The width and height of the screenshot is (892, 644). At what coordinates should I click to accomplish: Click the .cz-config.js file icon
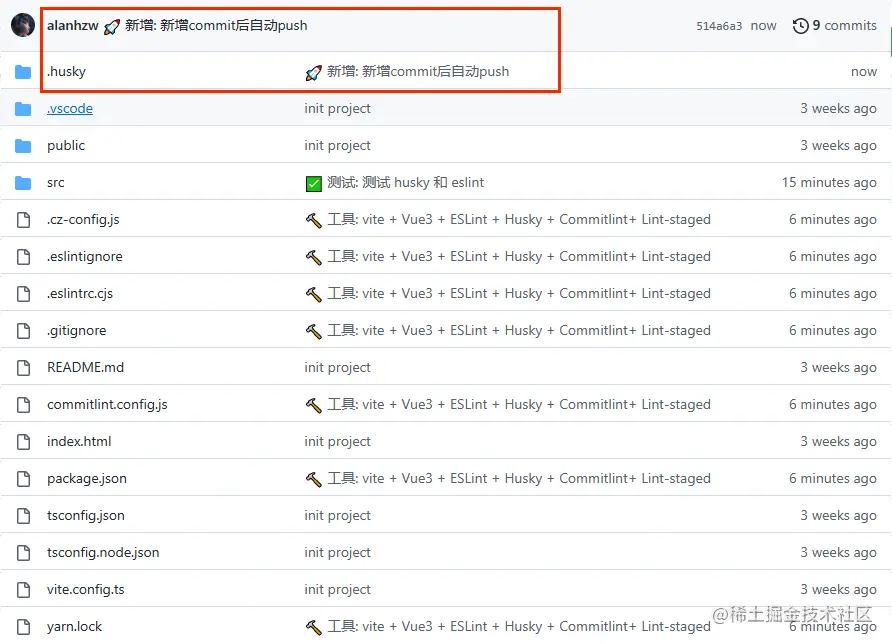[23, 220]
